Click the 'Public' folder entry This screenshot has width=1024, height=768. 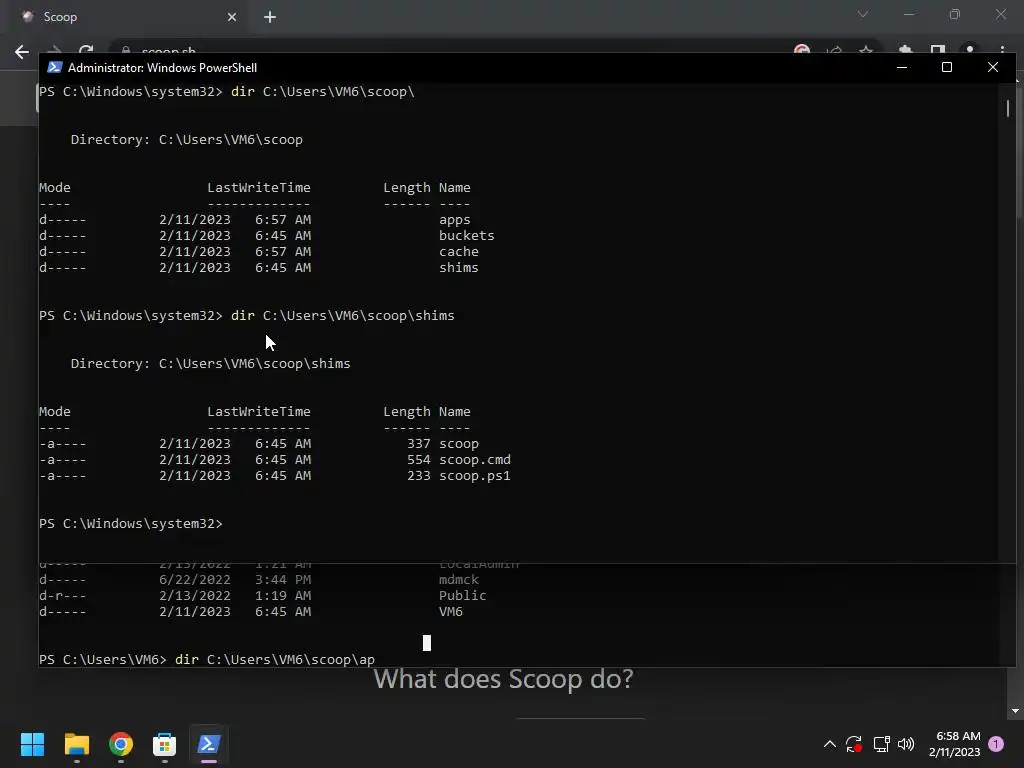pos(462,596)
